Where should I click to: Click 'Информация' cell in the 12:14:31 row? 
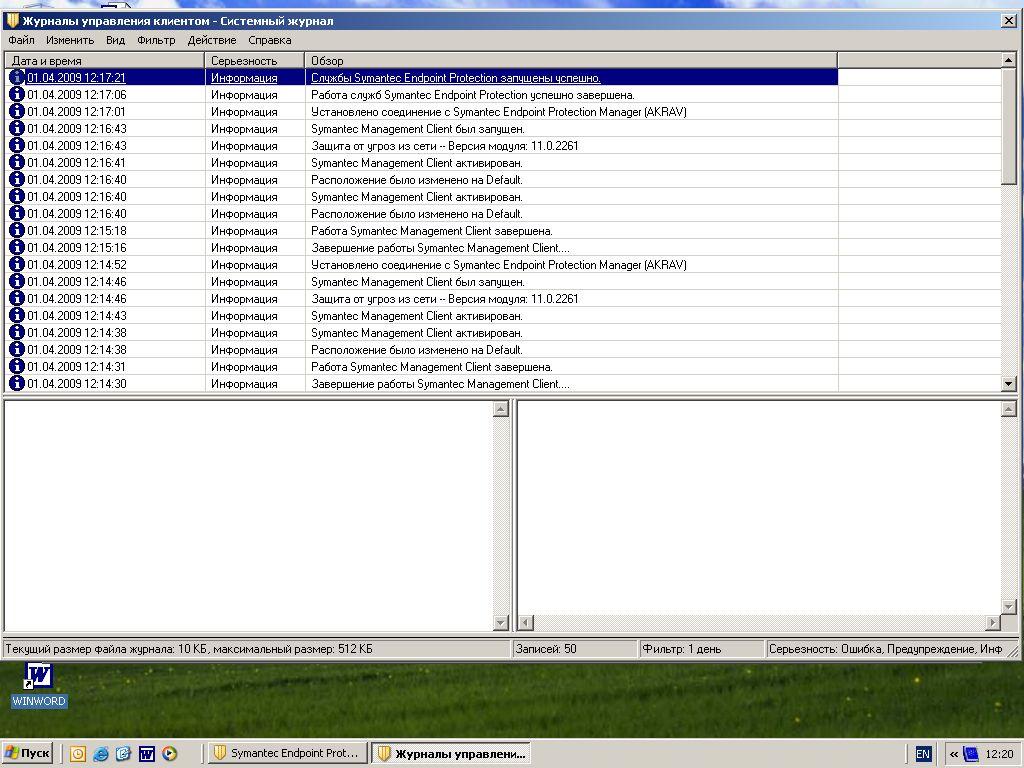[244, 366]
